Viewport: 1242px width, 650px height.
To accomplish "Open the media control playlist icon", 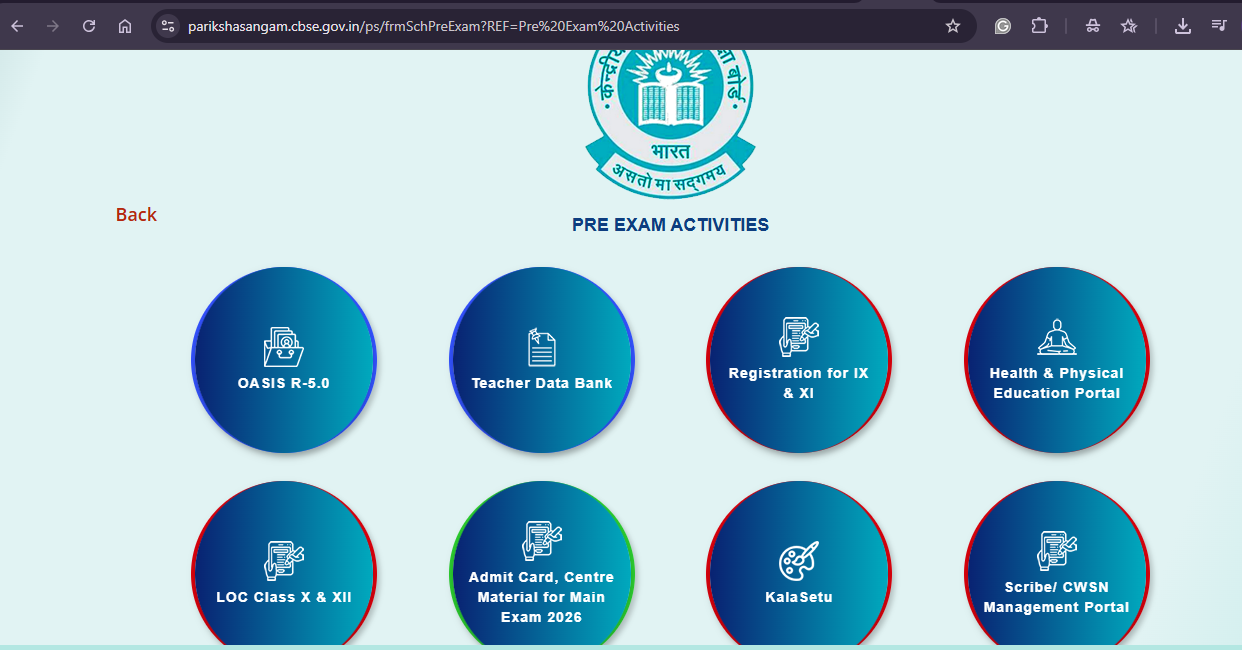I will point(1219,26).
